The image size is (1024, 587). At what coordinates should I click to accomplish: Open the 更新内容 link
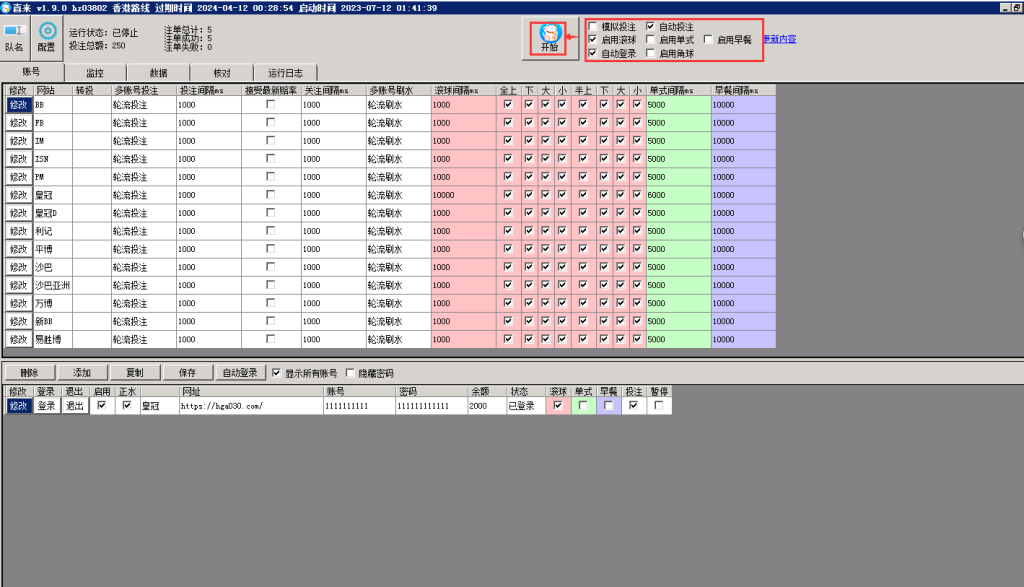(780, 39)
